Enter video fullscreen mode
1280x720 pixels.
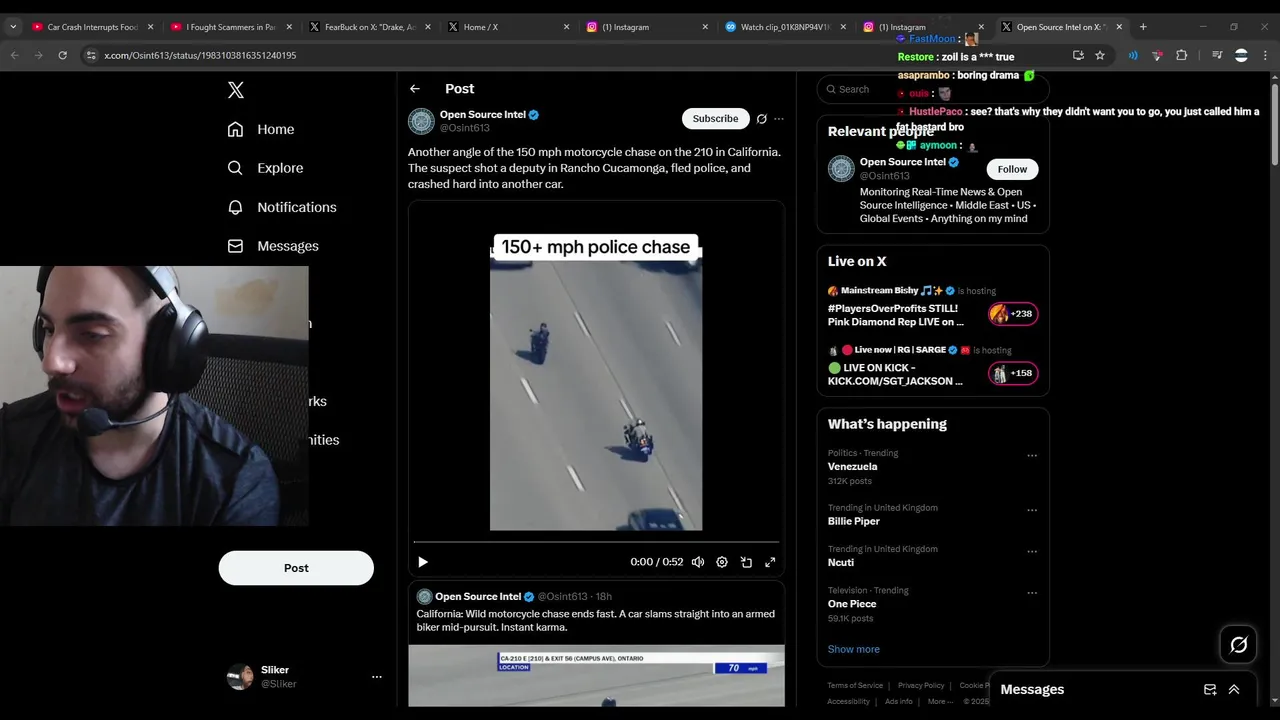770,562
